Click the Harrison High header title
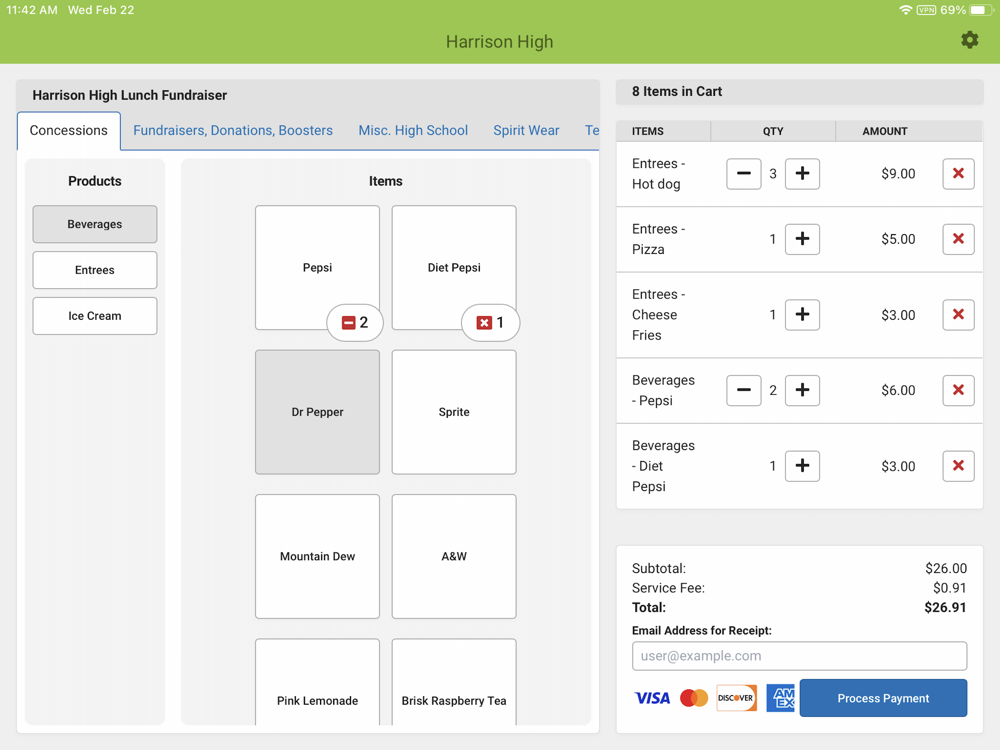 [499, 41]
